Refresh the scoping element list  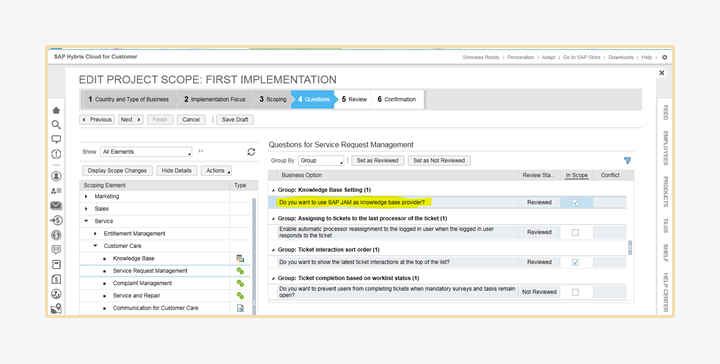(251, 151)
